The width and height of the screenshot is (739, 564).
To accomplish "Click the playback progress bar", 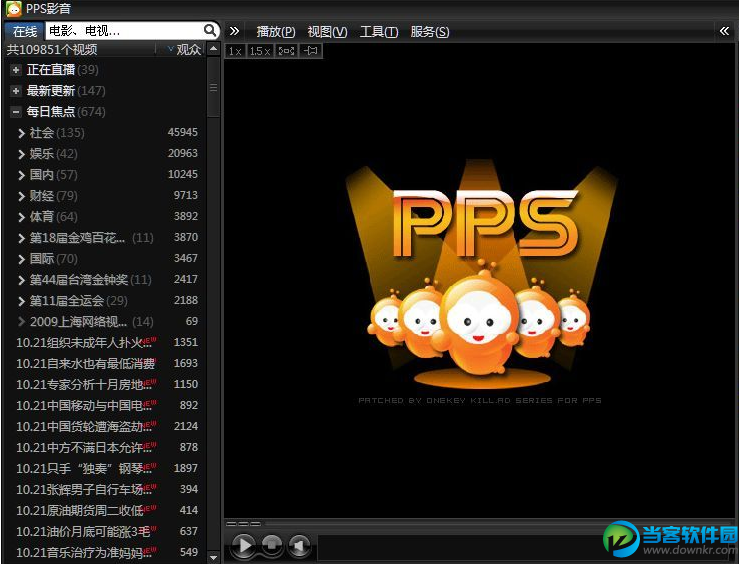I will tap(480, 523).
